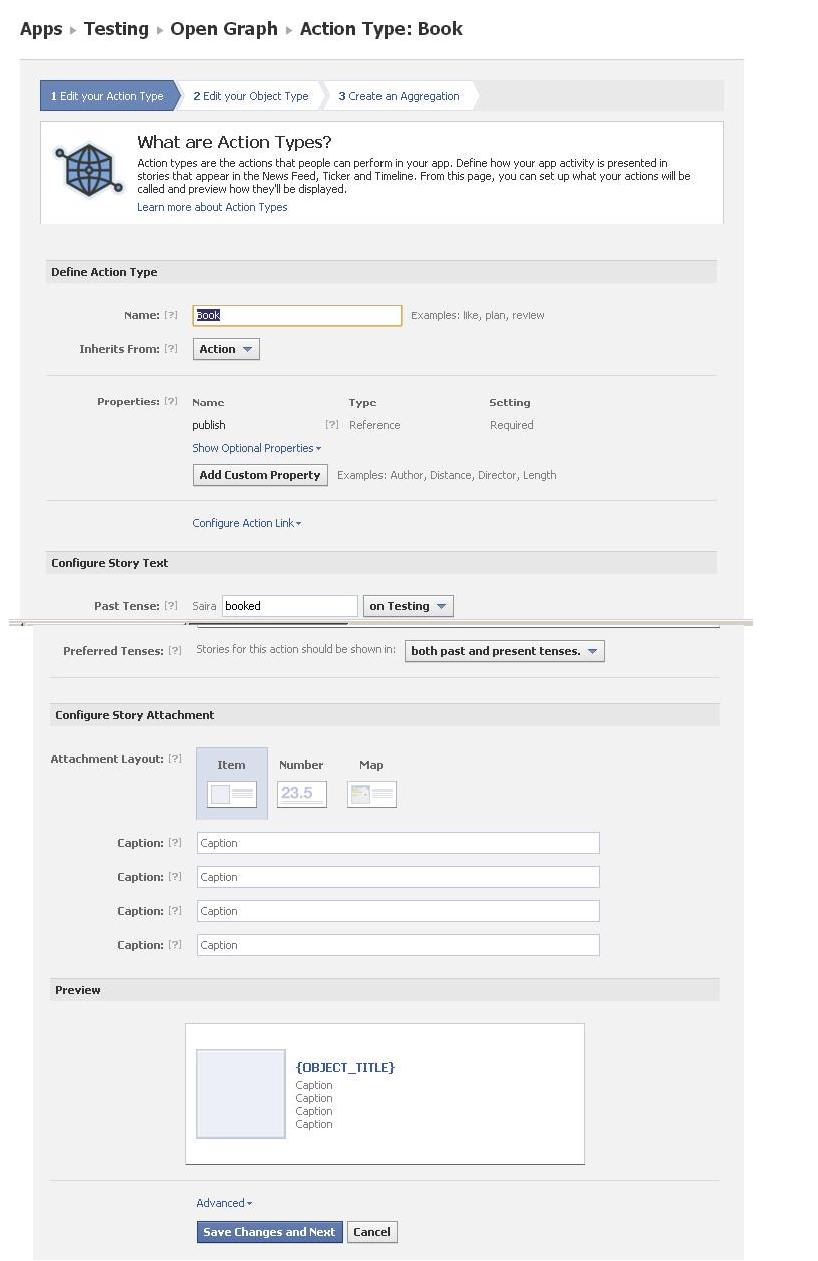
Task: Click help [?] next to Past Tense
Action: coord(171,606)
